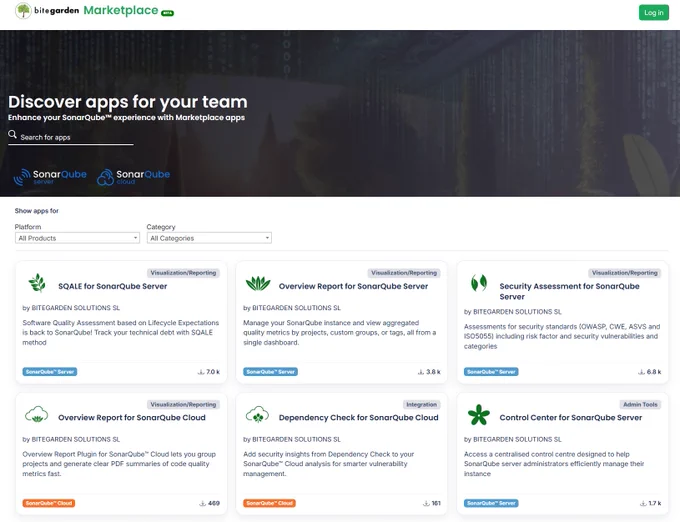Click the Discover apps for your team heading
680x522 pixels.
[x=128, y=102]
